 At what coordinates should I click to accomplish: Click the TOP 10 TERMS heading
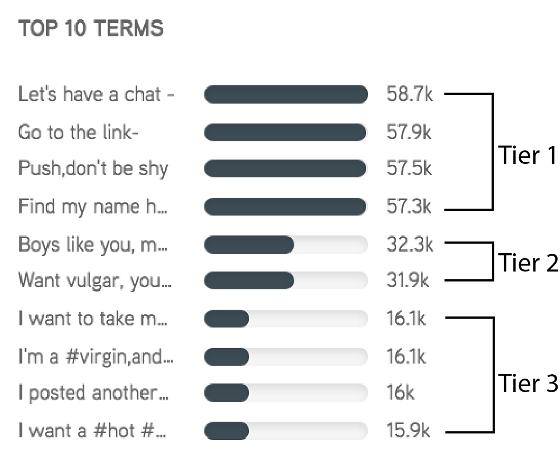91,28
